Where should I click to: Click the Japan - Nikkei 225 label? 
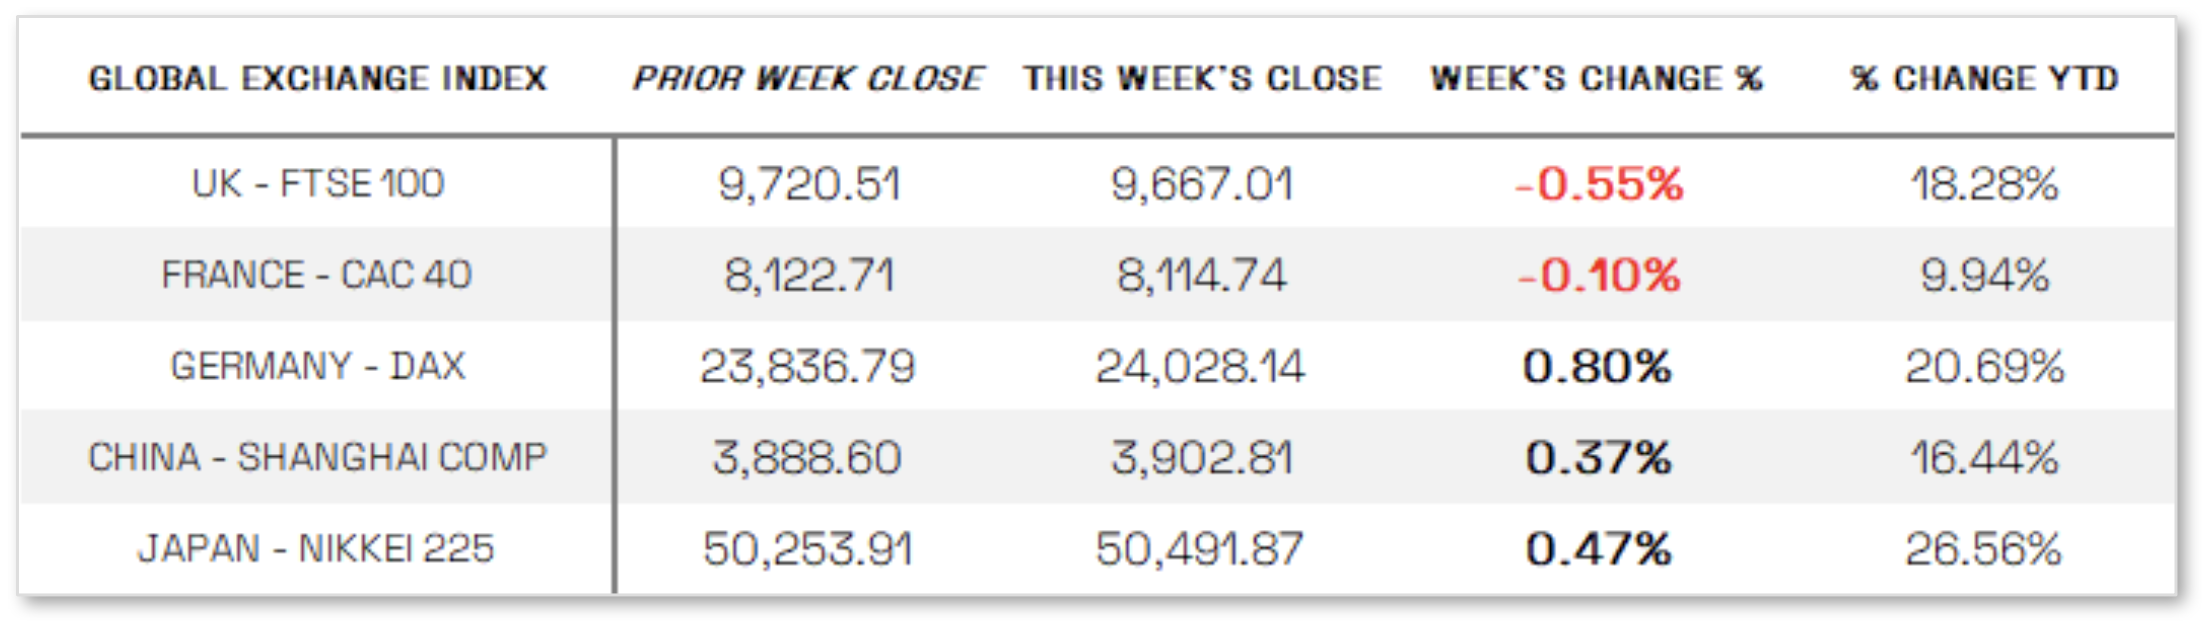[x=317, y=548]
